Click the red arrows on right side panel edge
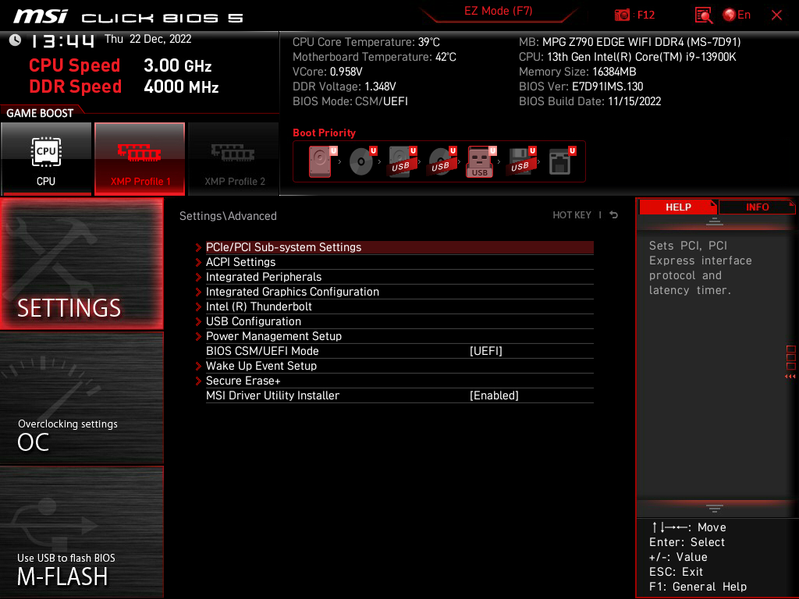Screen dimensions: 799x599 coord(790,376)
